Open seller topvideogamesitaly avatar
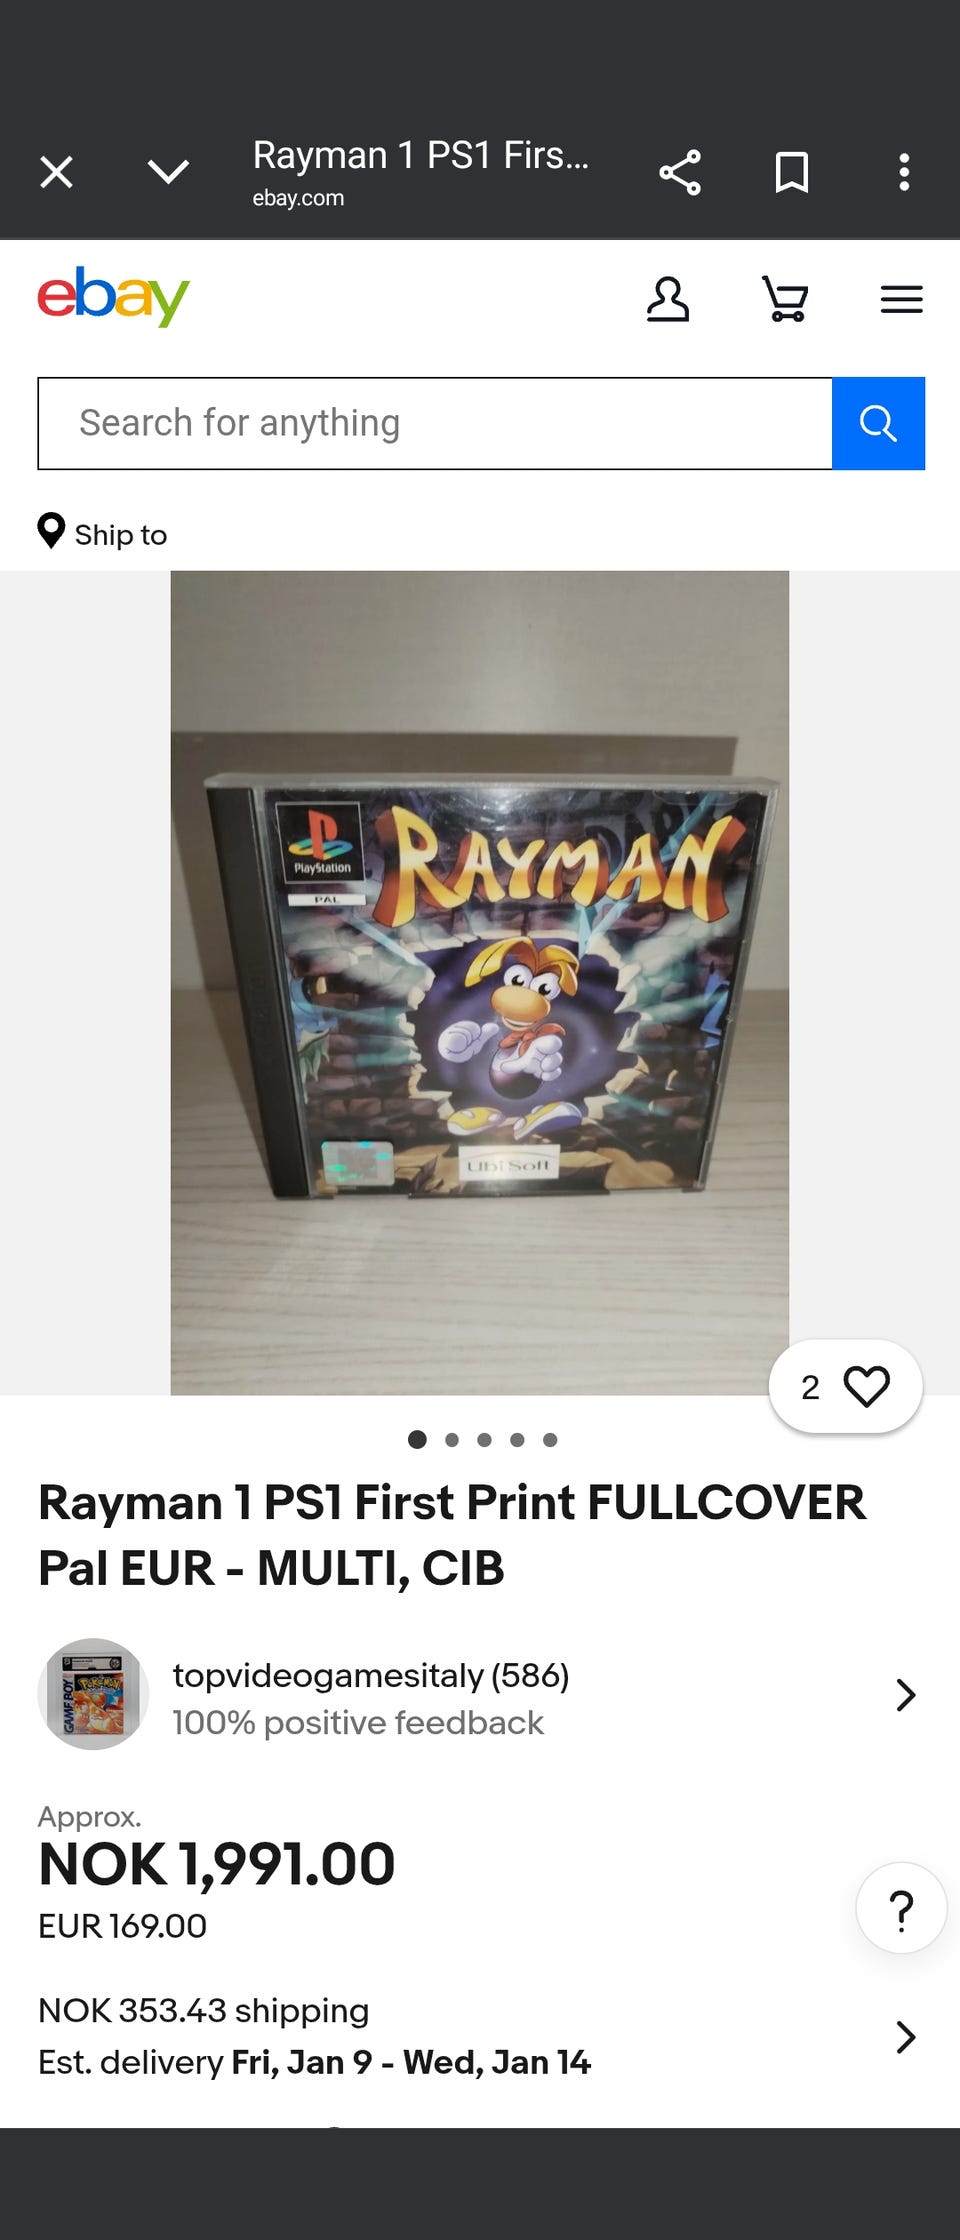This screenshot has width=960, height=2240. [93, 1694]
